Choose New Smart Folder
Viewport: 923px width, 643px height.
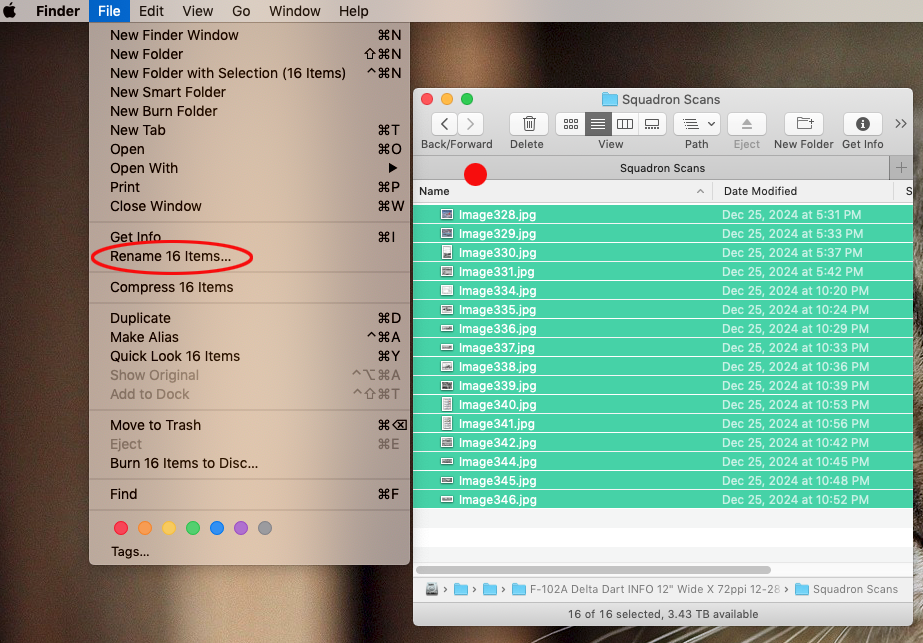point(249,92)
